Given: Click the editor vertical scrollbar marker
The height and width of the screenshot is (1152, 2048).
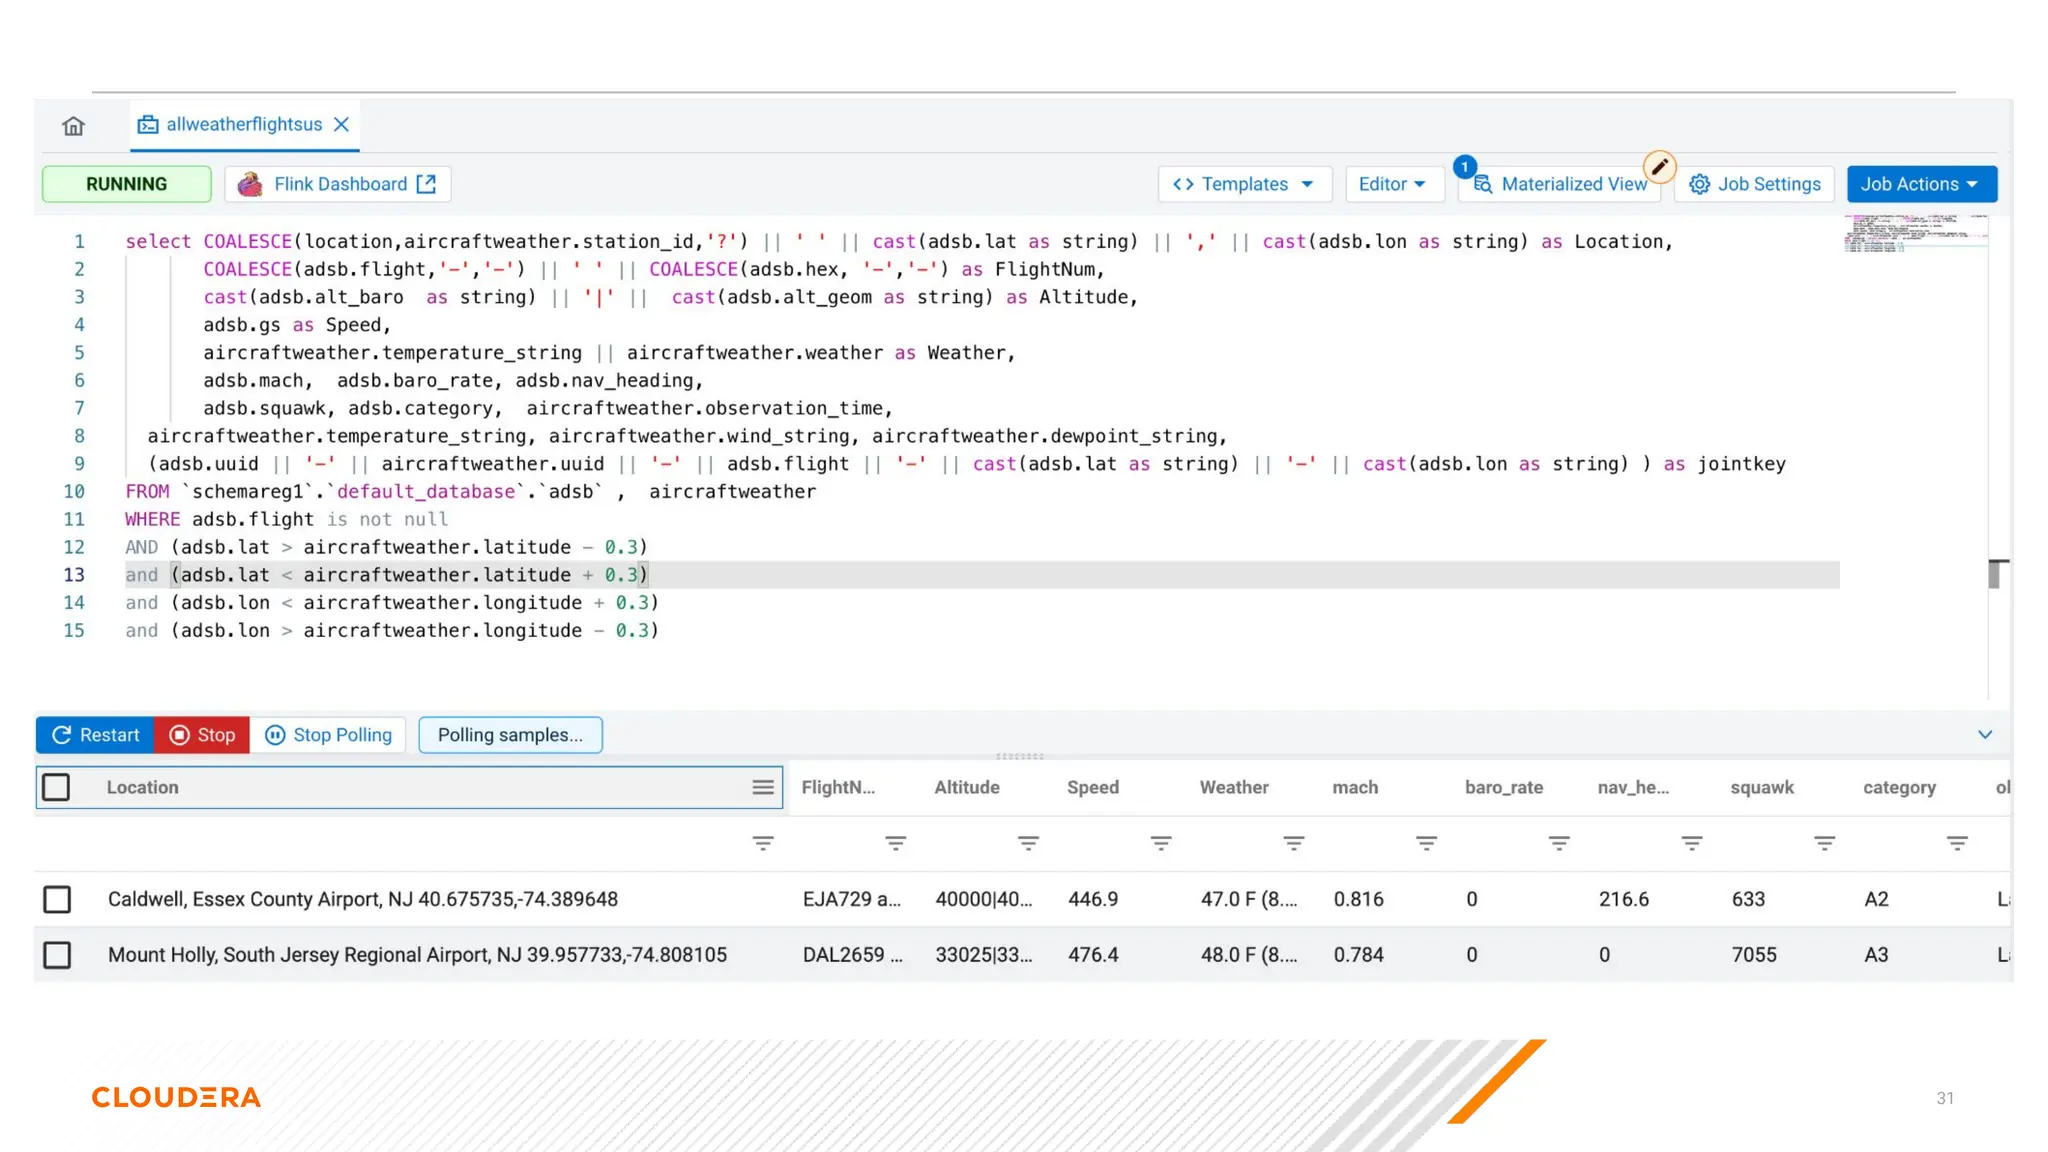Looking at the screenshot, I should (x=1994, y=574).
